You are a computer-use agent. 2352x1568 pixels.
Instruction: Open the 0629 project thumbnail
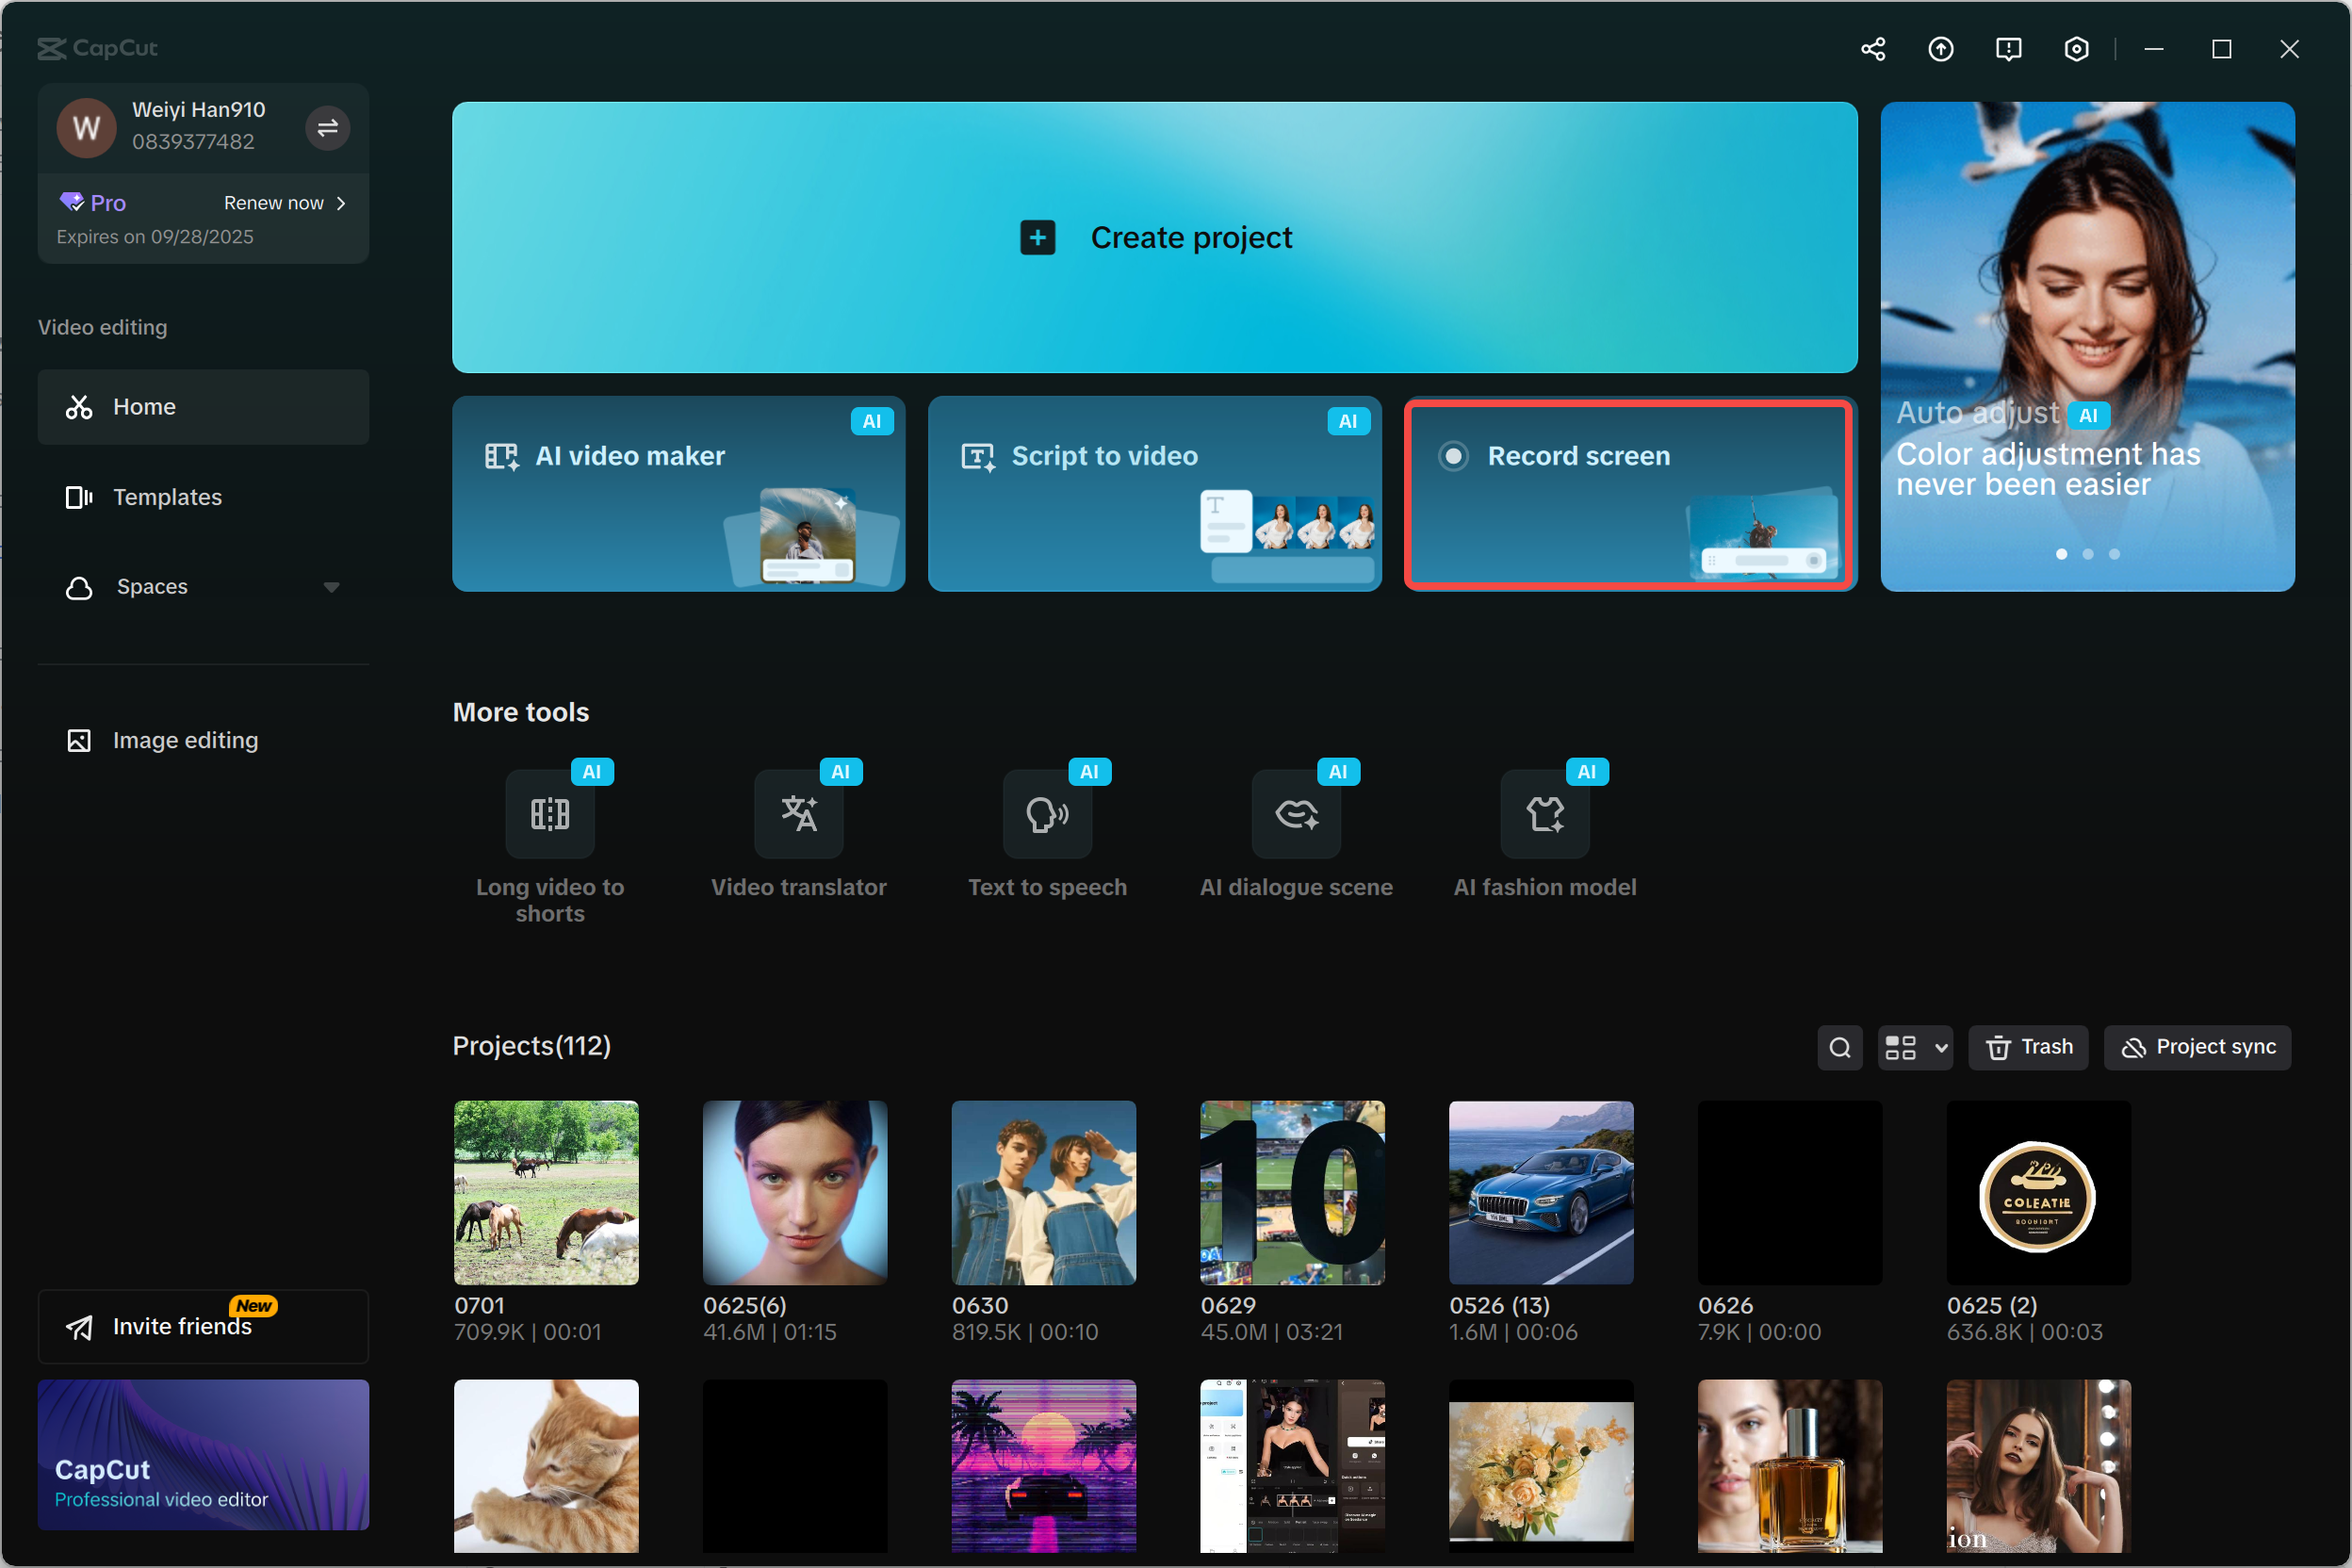coord(1291,1192)
